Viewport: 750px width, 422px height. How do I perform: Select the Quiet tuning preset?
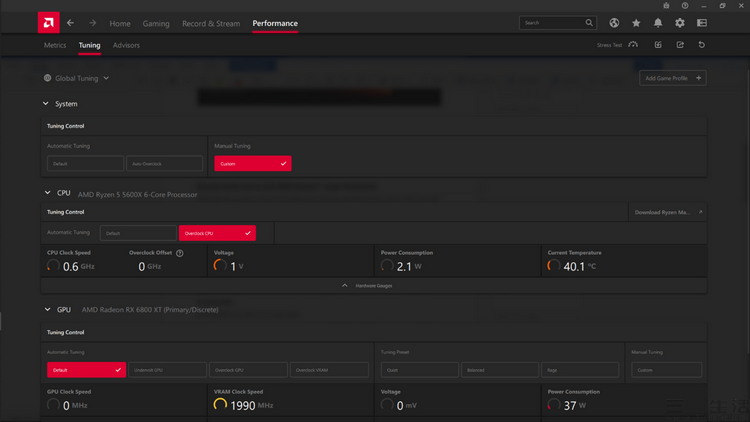pyautogui.click(x=419, y=370)
